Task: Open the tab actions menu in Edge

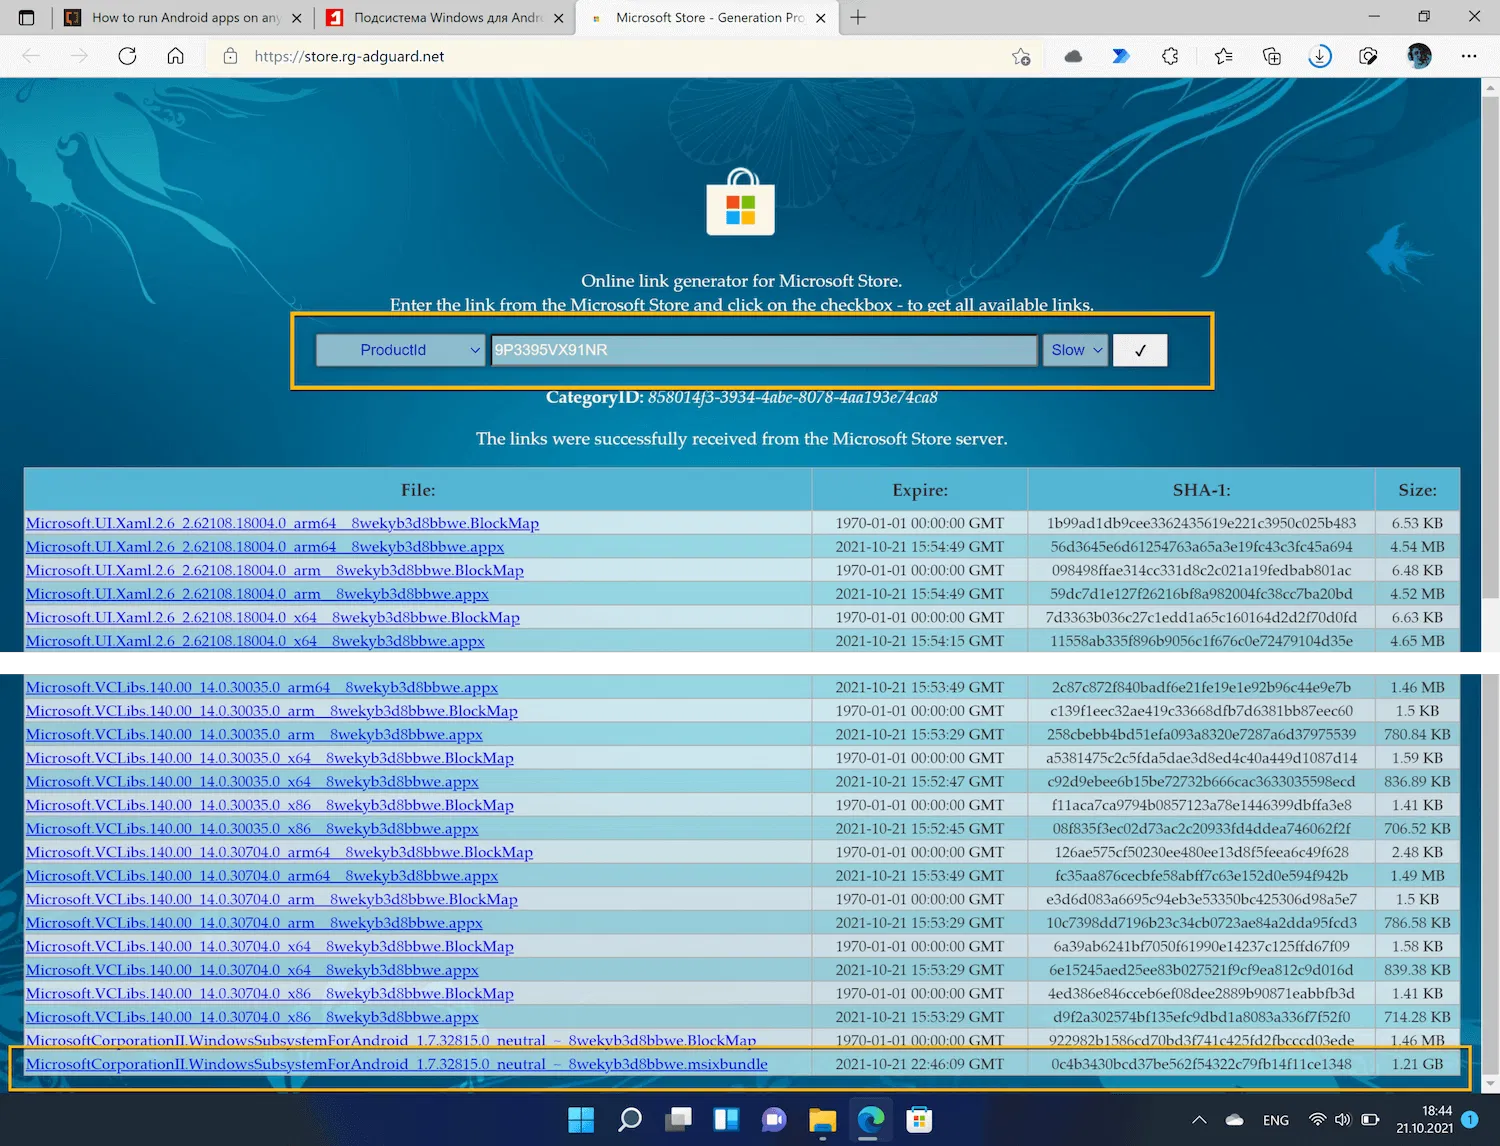Action: click(x=27, y=17)
